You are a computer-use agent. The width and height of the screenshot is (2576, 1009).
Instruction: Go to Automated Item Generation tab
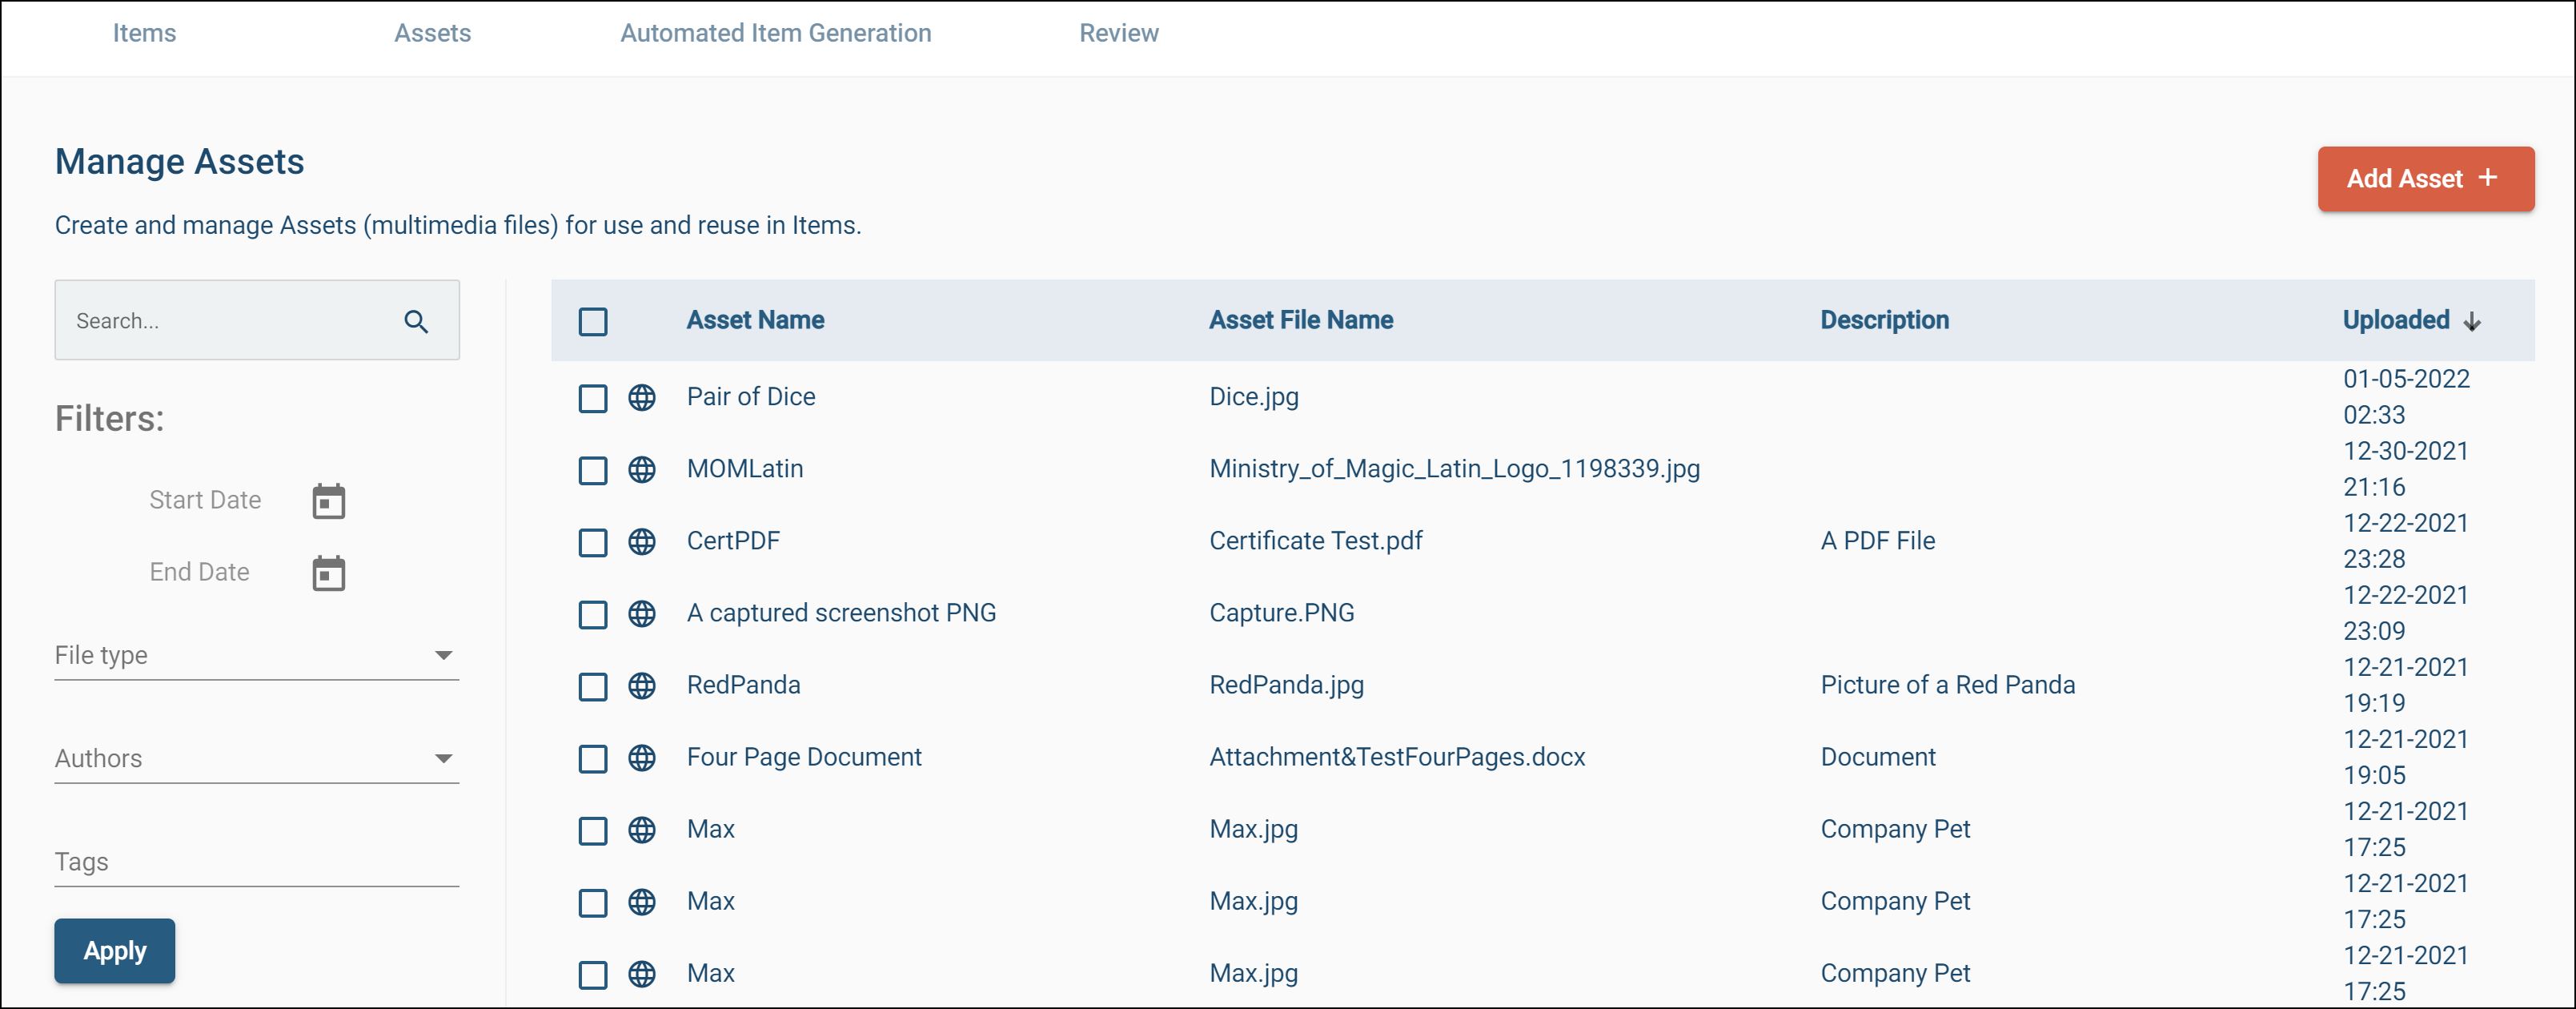pos(775,33)
